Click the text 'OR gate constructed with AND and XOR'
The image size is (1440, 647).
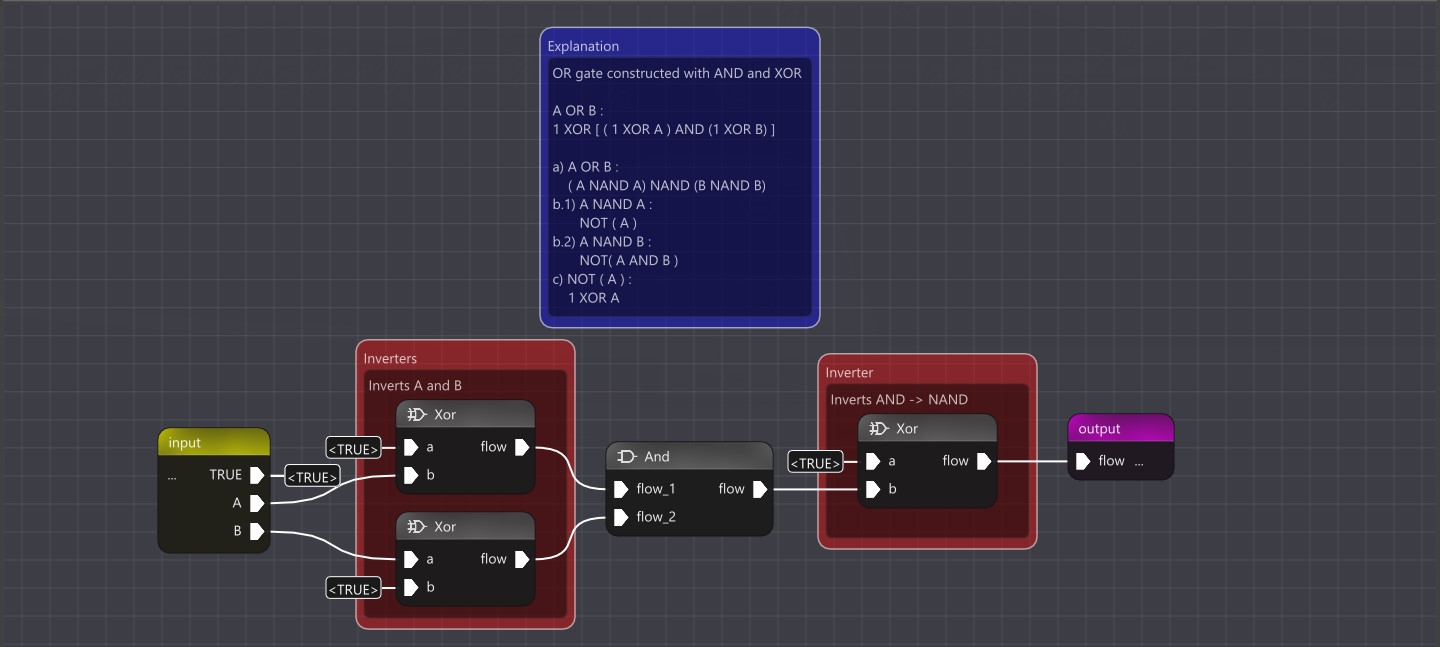point(677,73)
